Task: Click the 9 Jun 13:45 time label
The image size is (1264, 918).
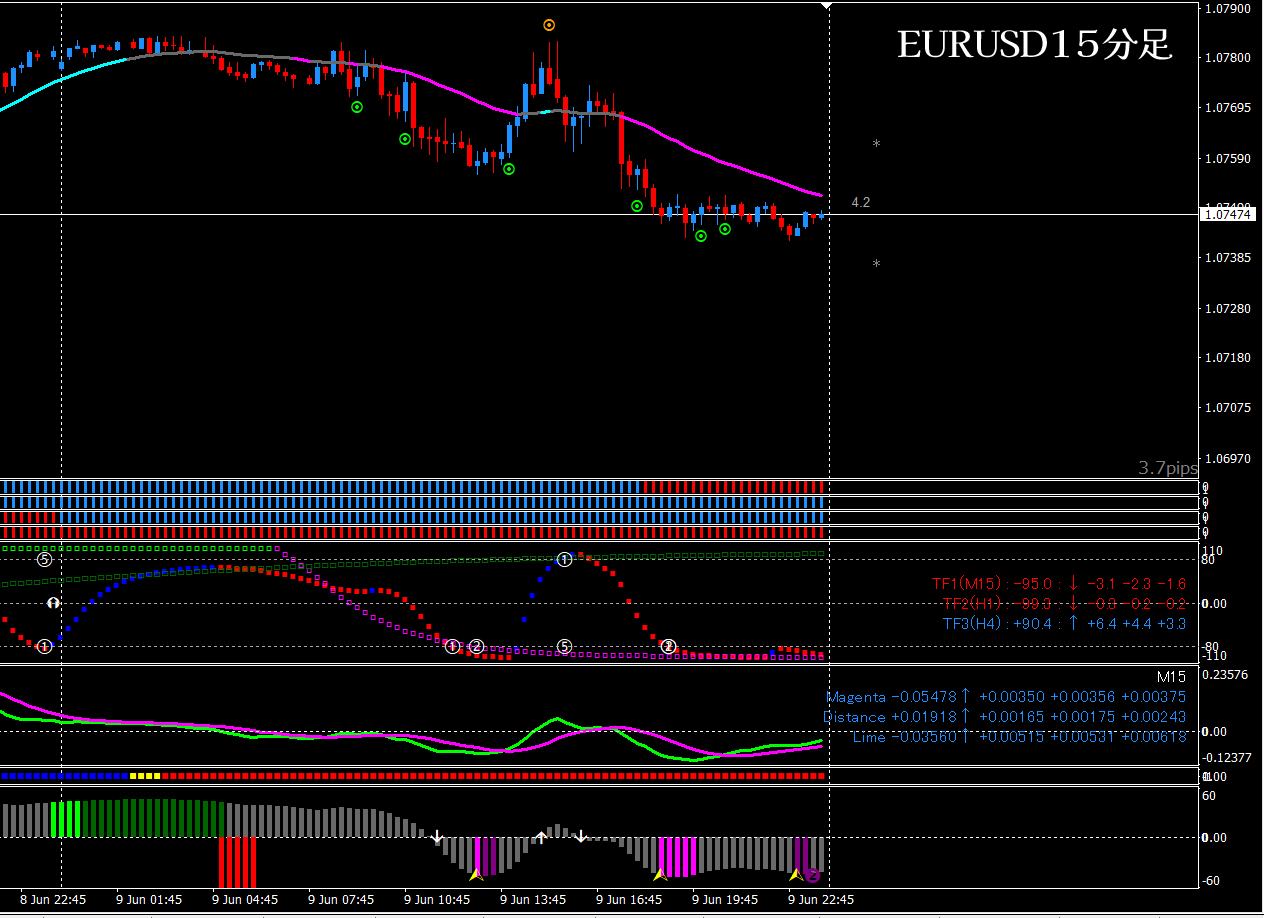Action: click(x=533, y=900)
